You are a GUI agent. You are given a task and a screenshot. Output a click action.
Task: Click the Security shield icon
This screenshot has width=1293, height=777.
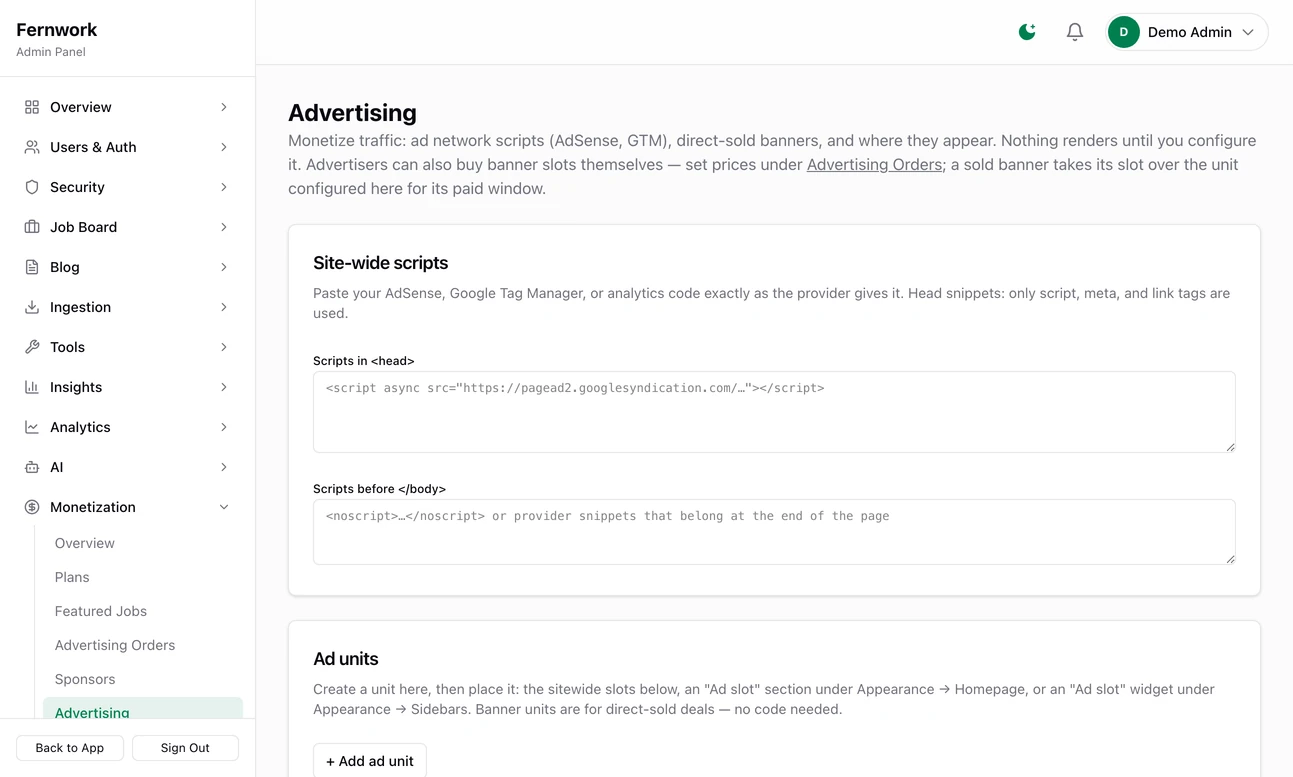(32, 187)
